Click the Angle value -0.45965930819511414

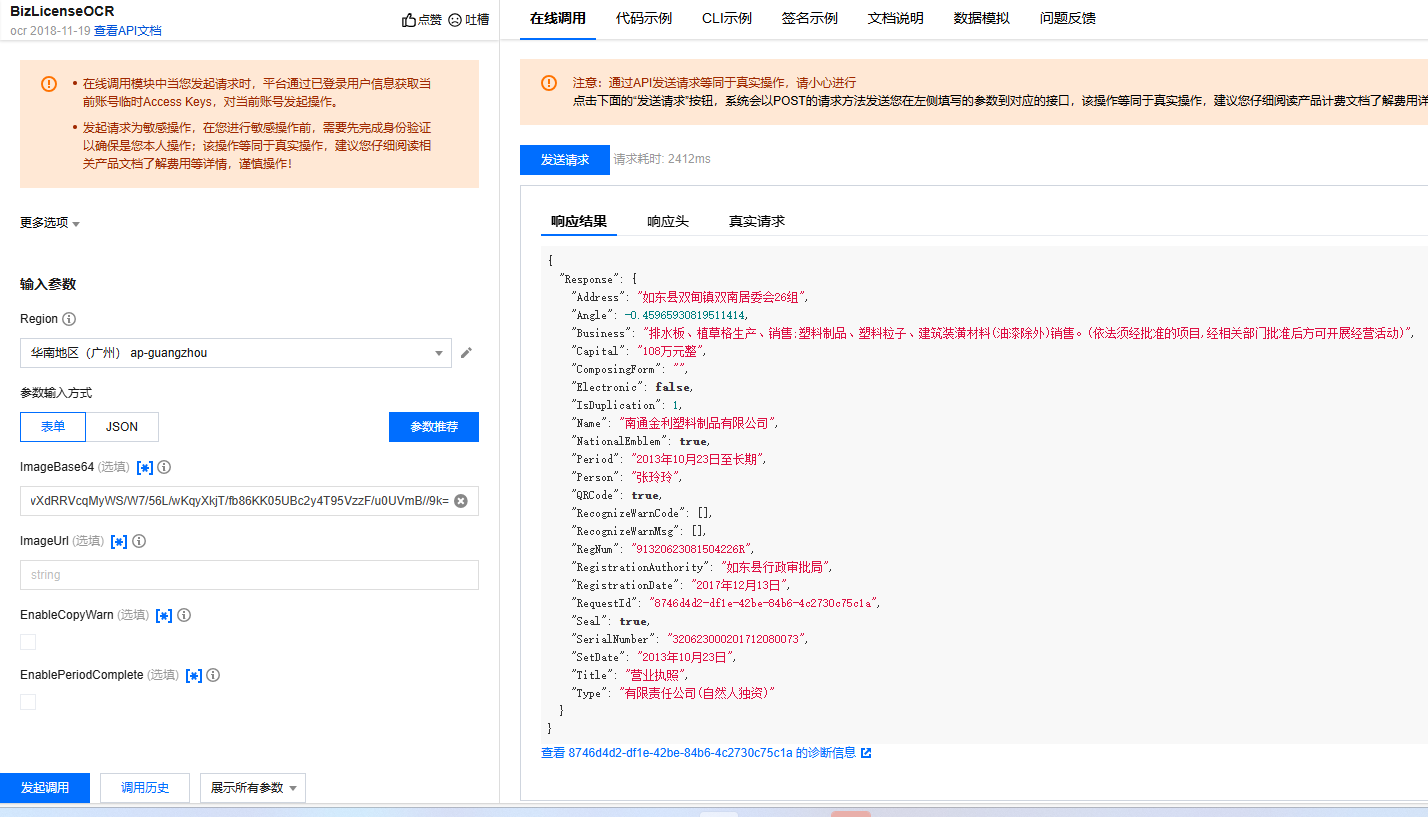point(685,315)
